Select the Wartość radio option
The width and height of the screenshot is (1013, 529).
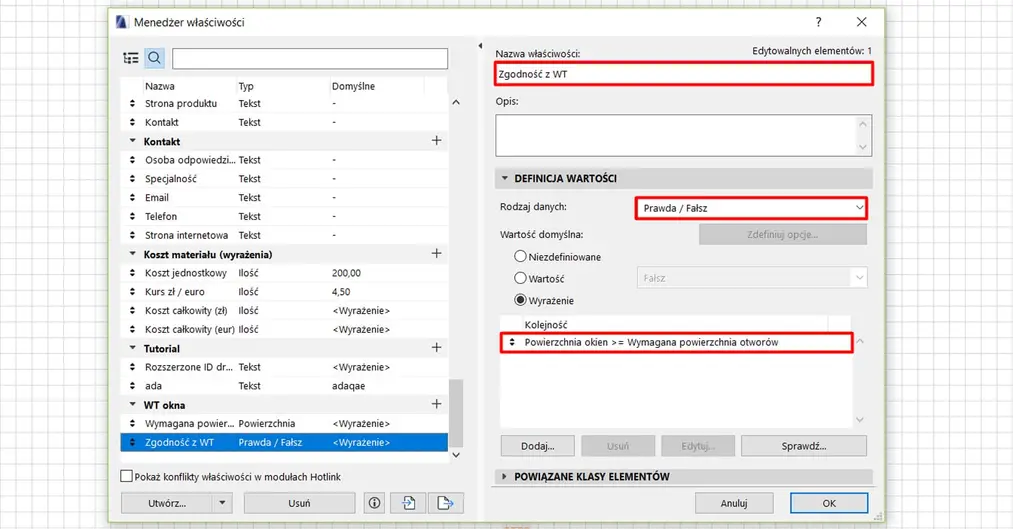point(520,278)
